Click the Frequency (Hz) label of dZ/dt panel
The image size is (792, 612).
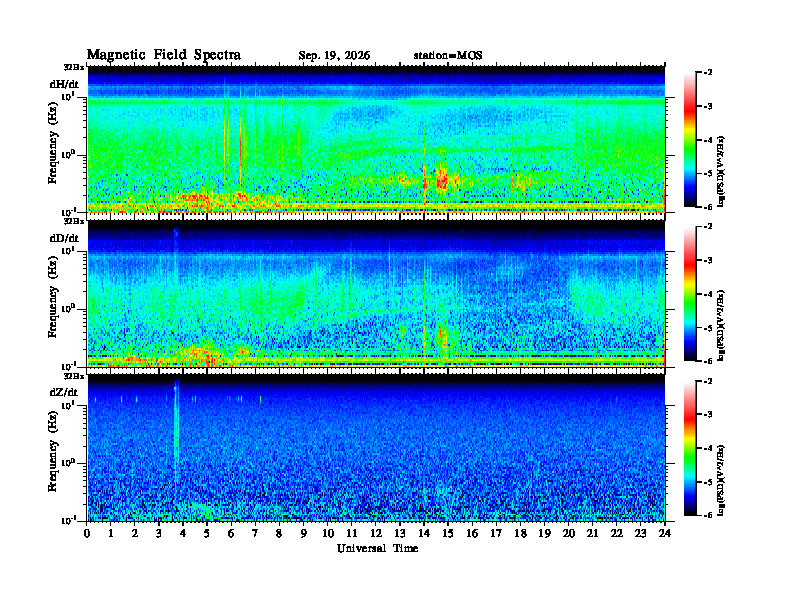[x=53, y=465]
